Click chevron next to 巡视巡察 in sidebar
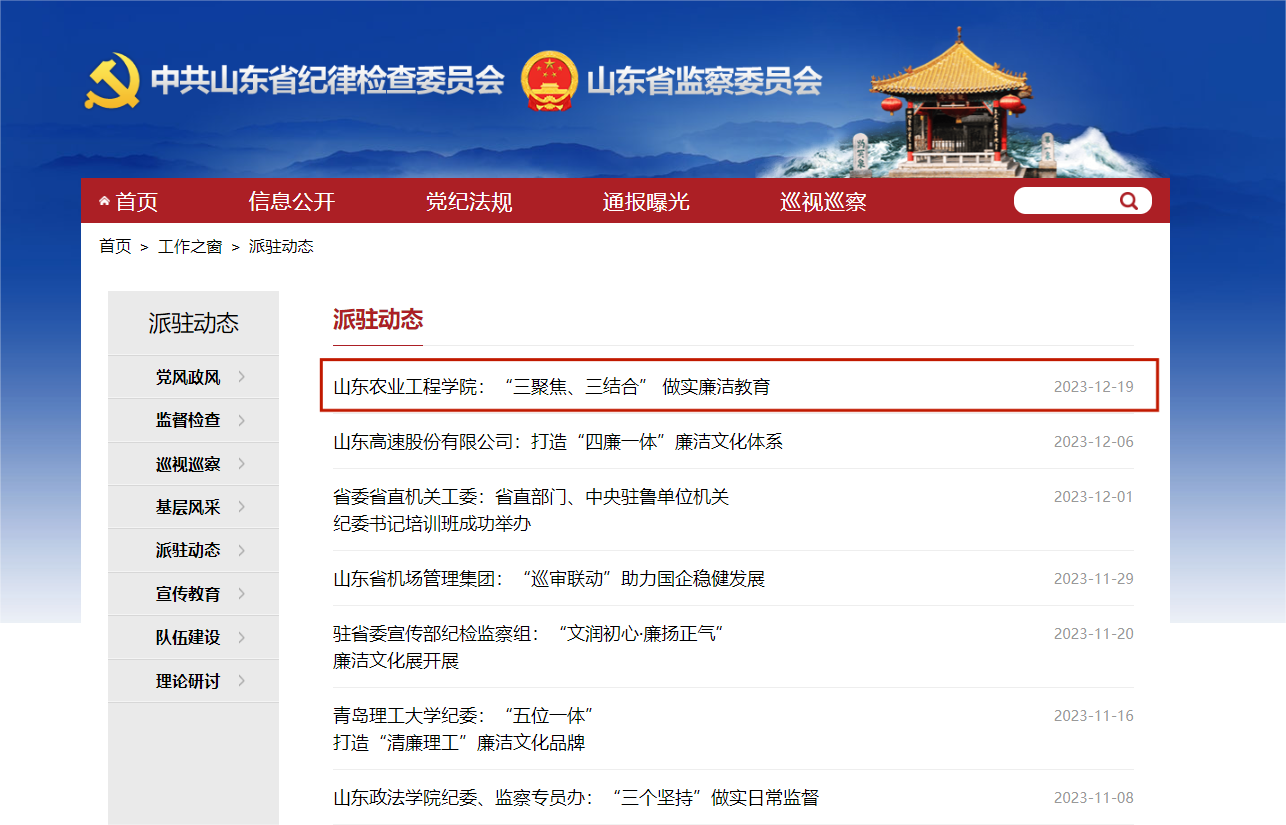The height and width of the screenshot is (825, 1286). pyautogui.click(x=241, y=464)
